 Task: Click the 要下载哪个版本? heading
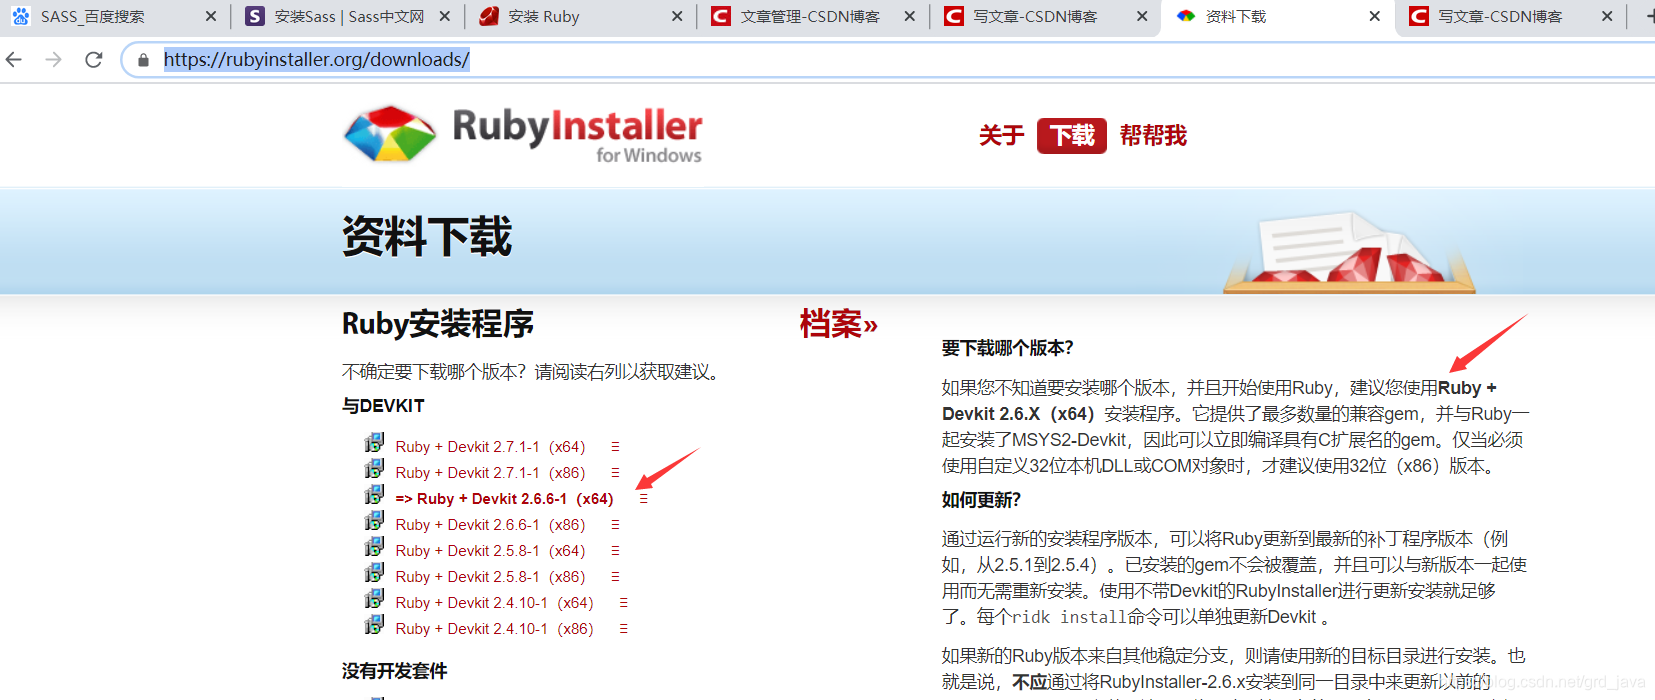pos(1007,348)
